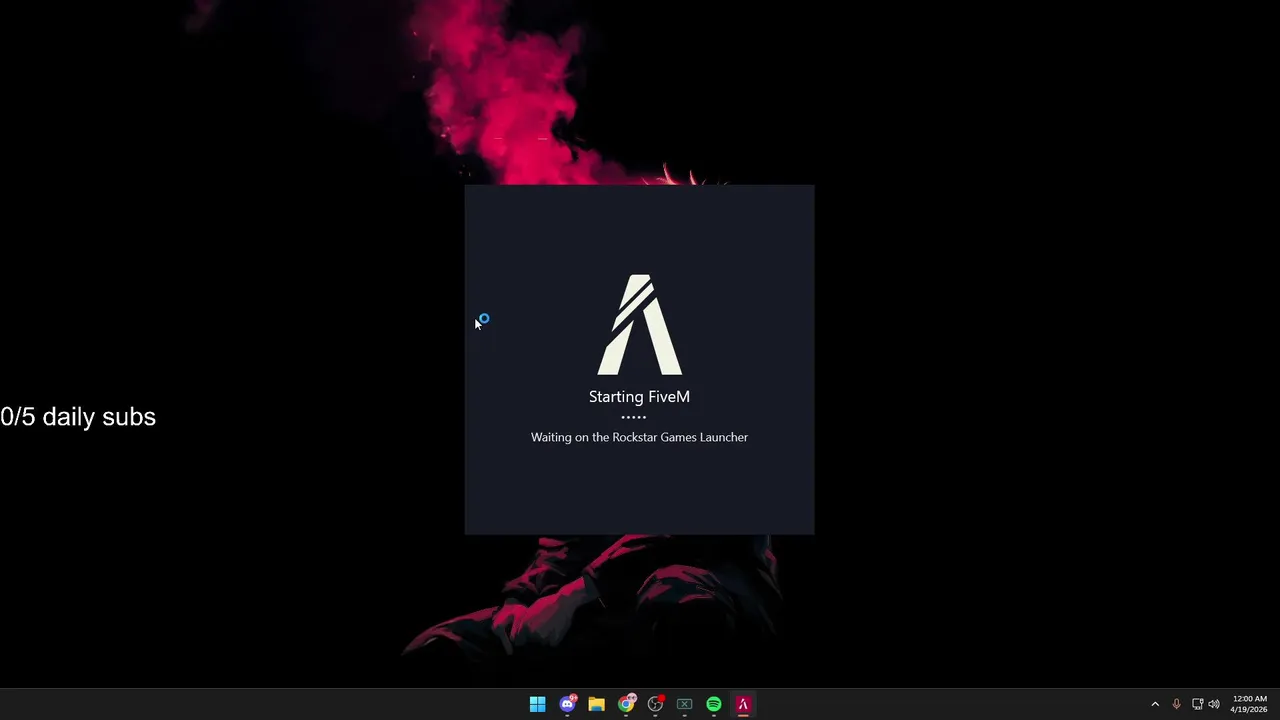Open the Xbox Game Bar taskbar icon
Image resolution: width=1280 pixels, height=720 pixels.
point(684,704)
